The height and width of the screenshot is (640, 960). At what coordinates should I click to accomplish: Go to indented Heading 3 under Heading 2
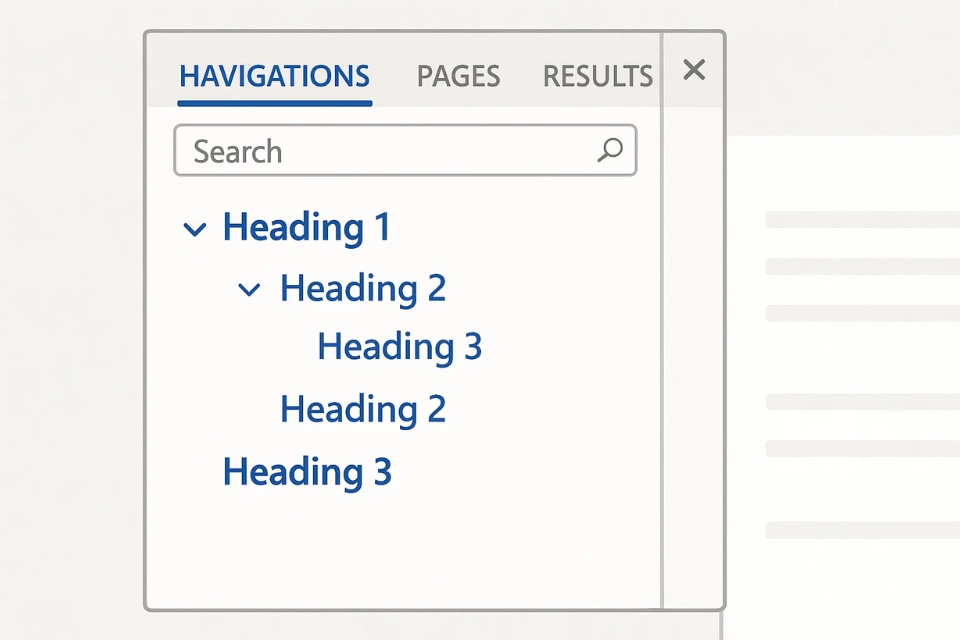tap(399, 347)
